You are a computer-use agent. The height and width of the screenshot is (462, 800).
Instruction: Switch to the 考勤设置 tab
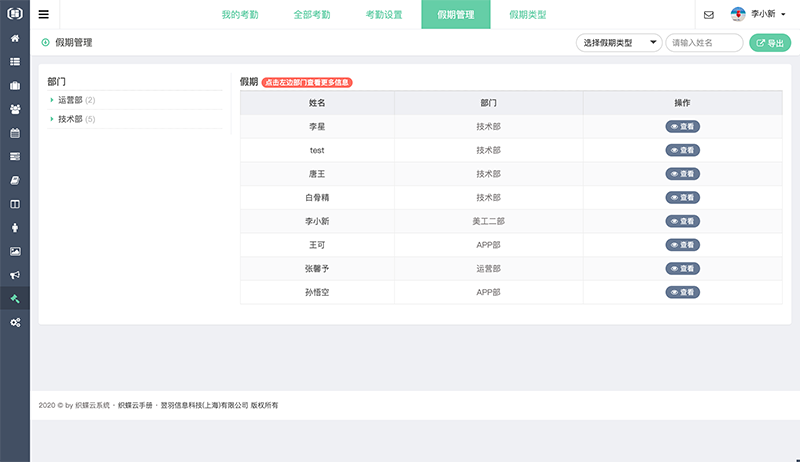click(x=384, y=15)
